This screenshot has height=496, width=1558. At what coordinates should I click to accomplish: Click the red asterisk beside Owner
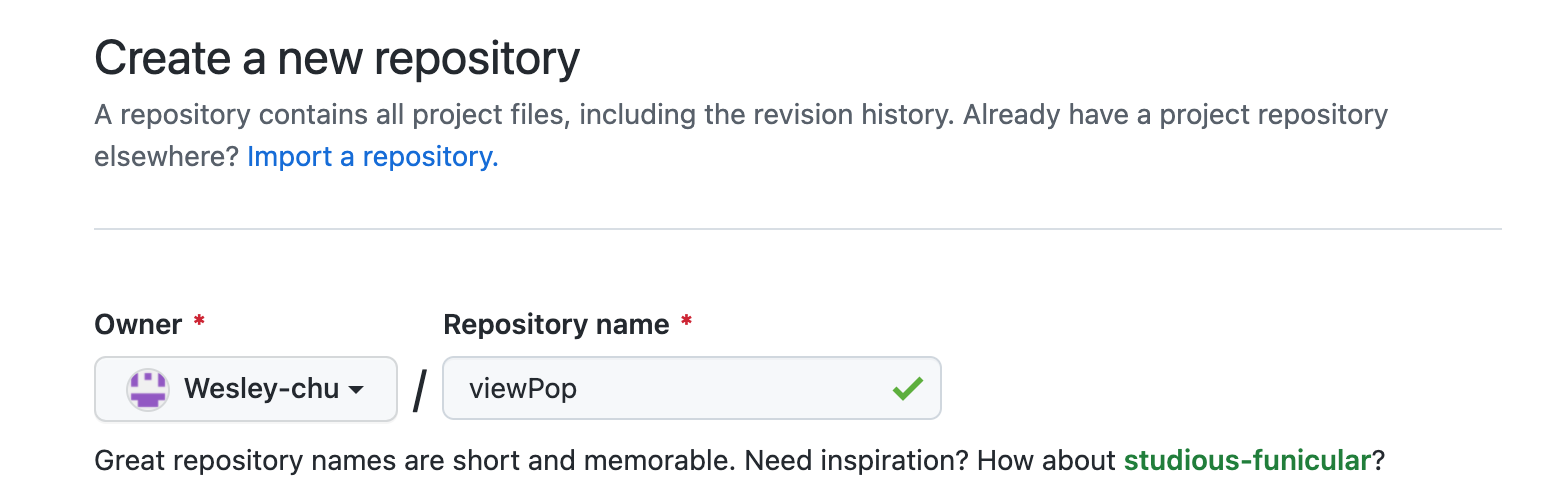199,322
